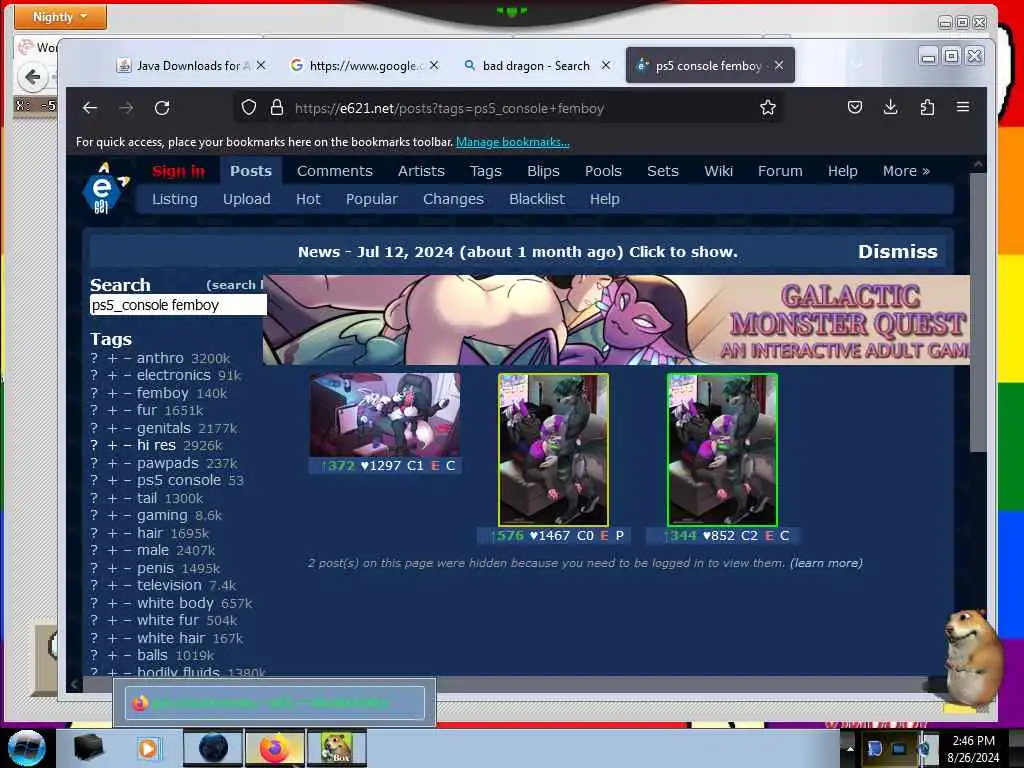
Task: Click the hamster desktop character
Action: click(972, 656)
